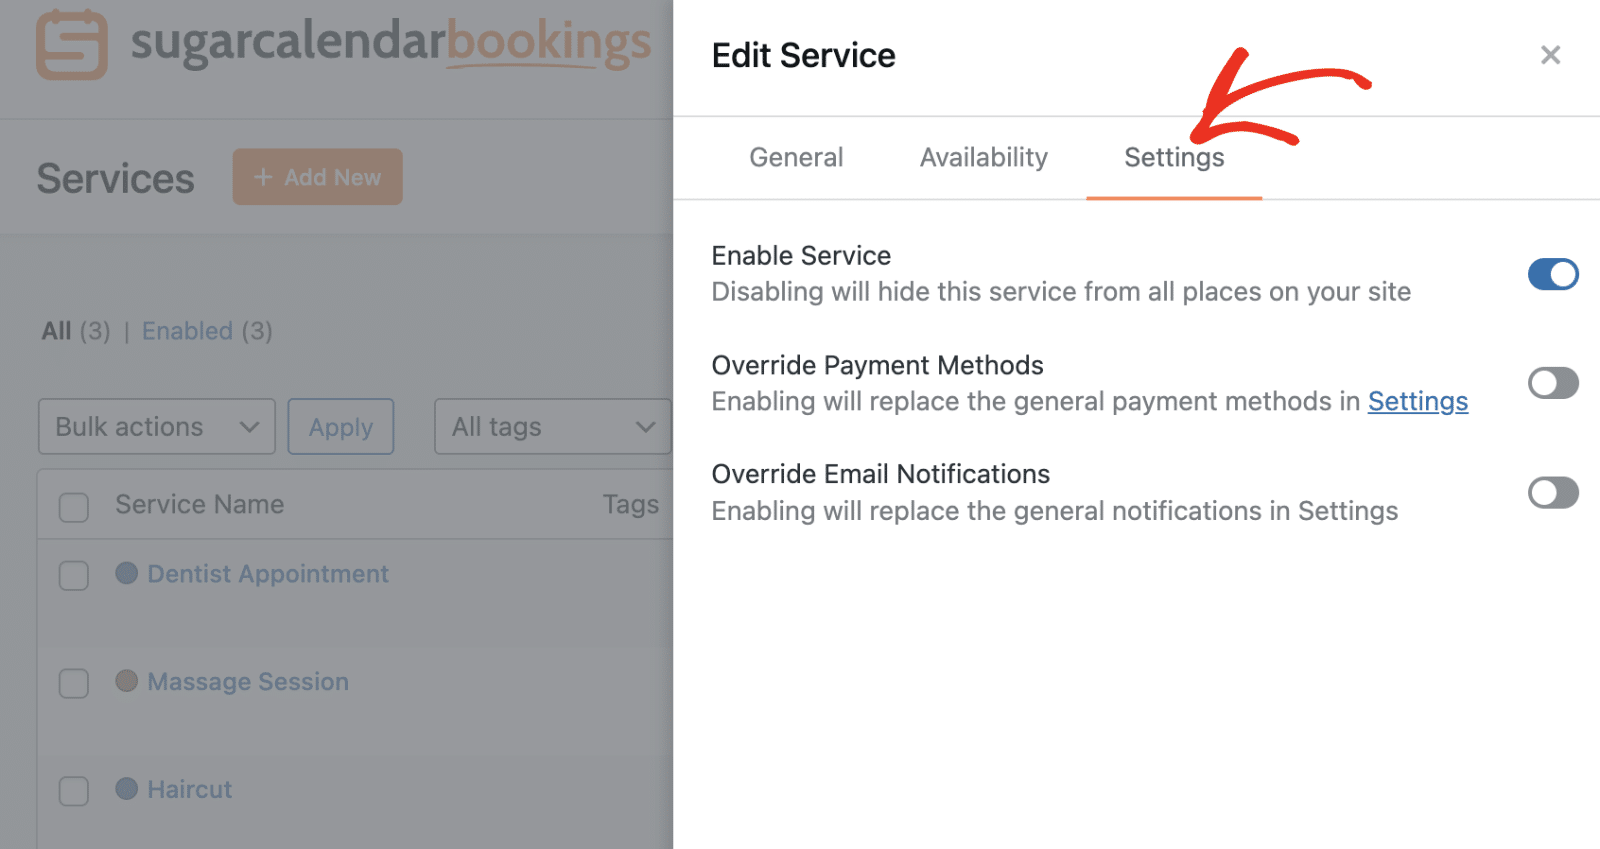Screen dimensions: 1600x849
Task: Open the Settings link under payment methods
Action: (1417, 401)
